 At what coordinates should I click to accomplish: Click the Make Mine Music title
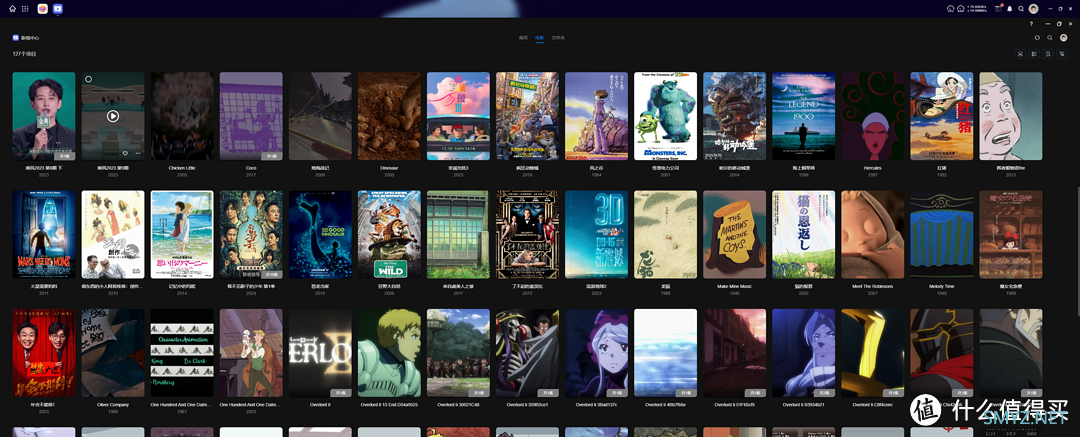point(734,286)
